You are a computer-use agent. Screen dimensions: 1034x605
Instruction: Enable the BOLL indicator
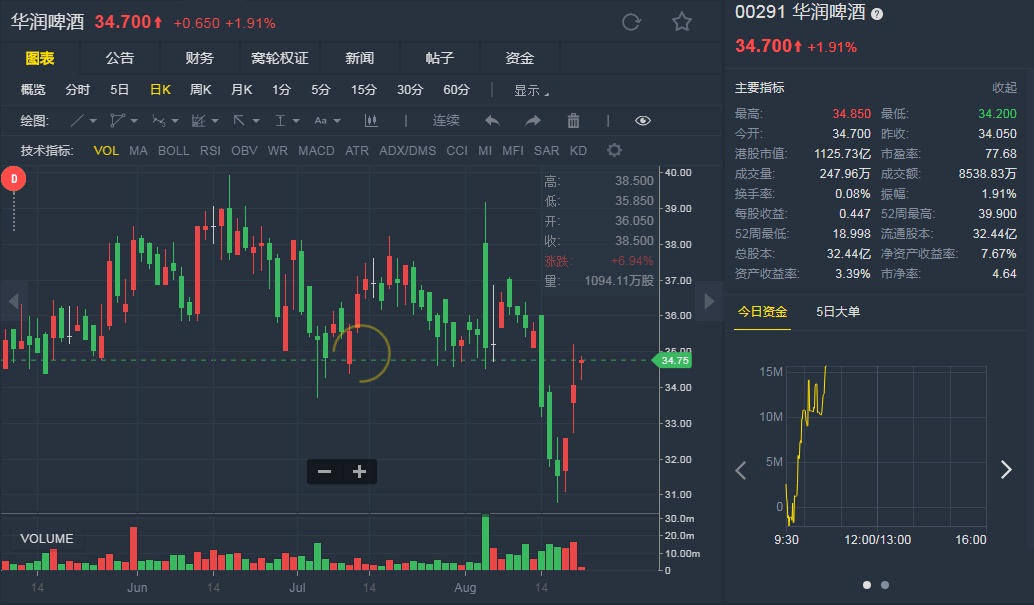[173, 150]
